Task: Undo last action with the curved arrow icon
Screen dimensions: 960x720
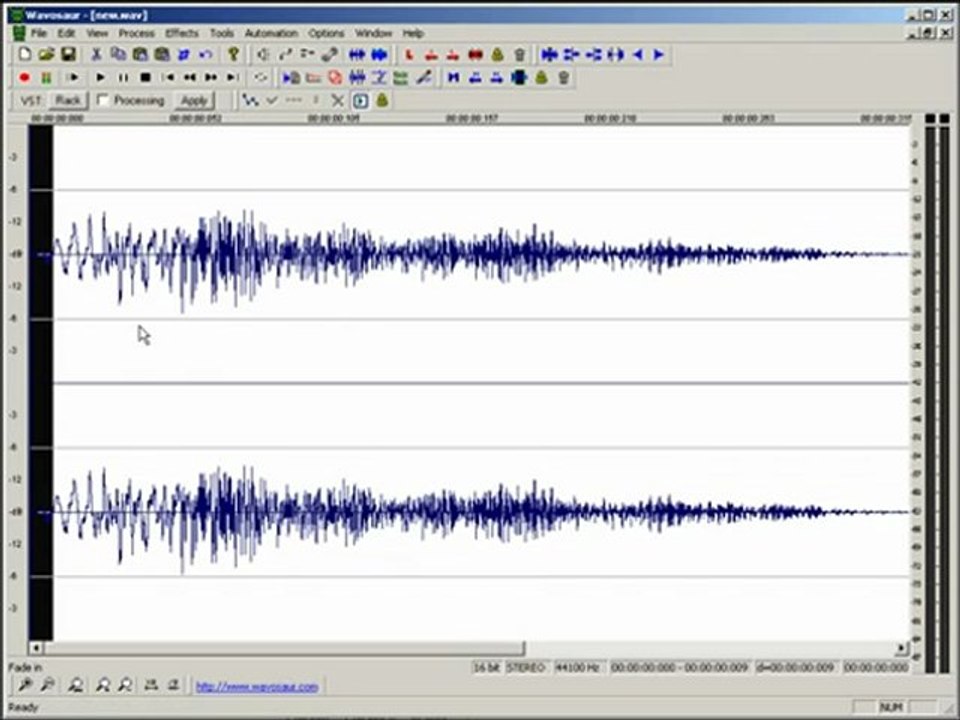Action: 206,54
